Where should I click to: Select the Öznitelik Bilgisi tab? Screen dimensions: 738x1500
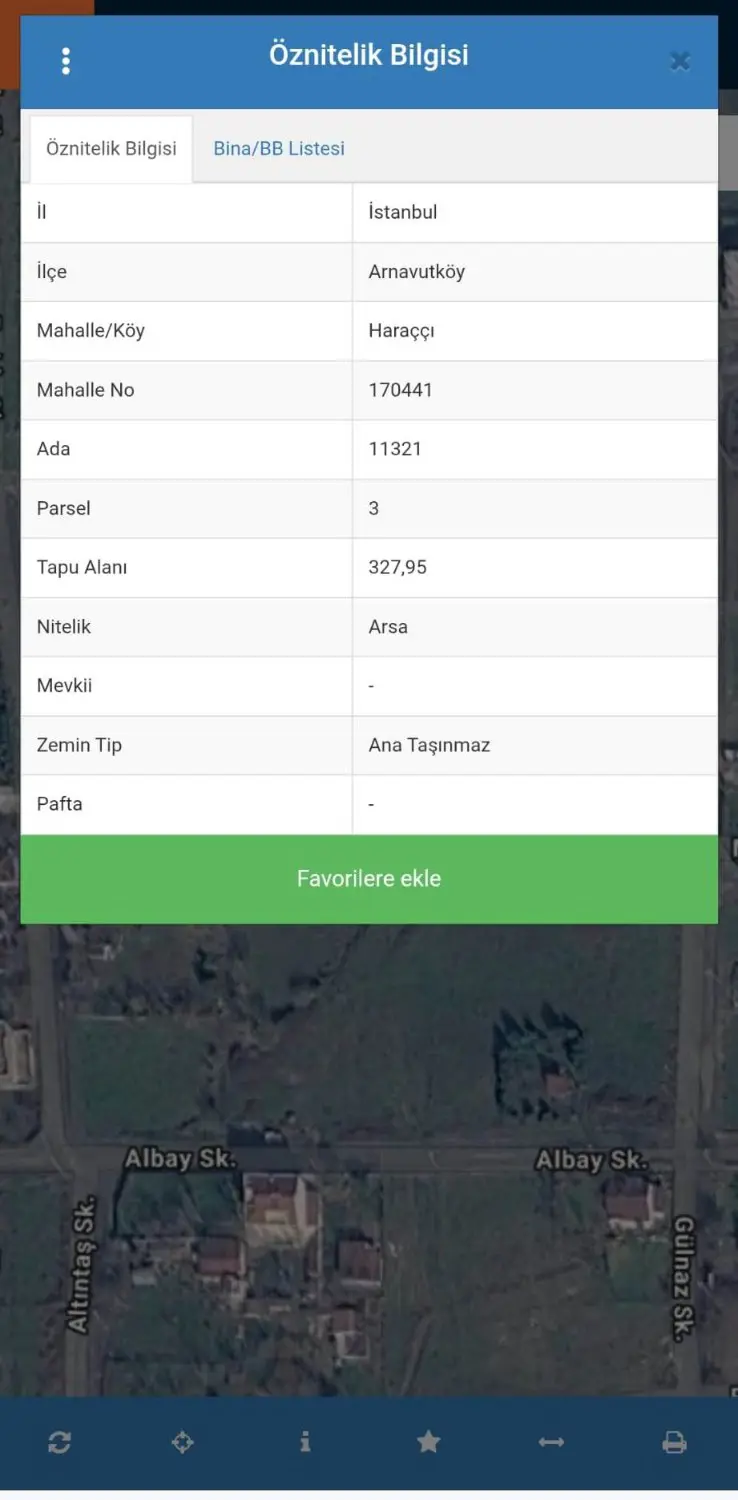point(111,148)
